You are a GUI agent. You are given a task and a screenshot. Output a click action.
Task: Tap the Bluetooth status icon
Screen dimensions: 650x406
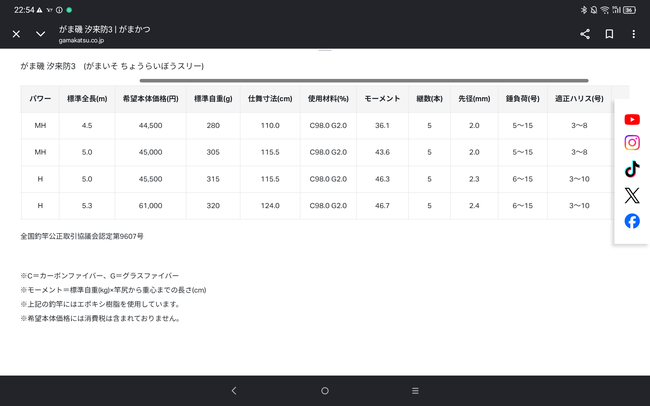click(x=584, y=10)
